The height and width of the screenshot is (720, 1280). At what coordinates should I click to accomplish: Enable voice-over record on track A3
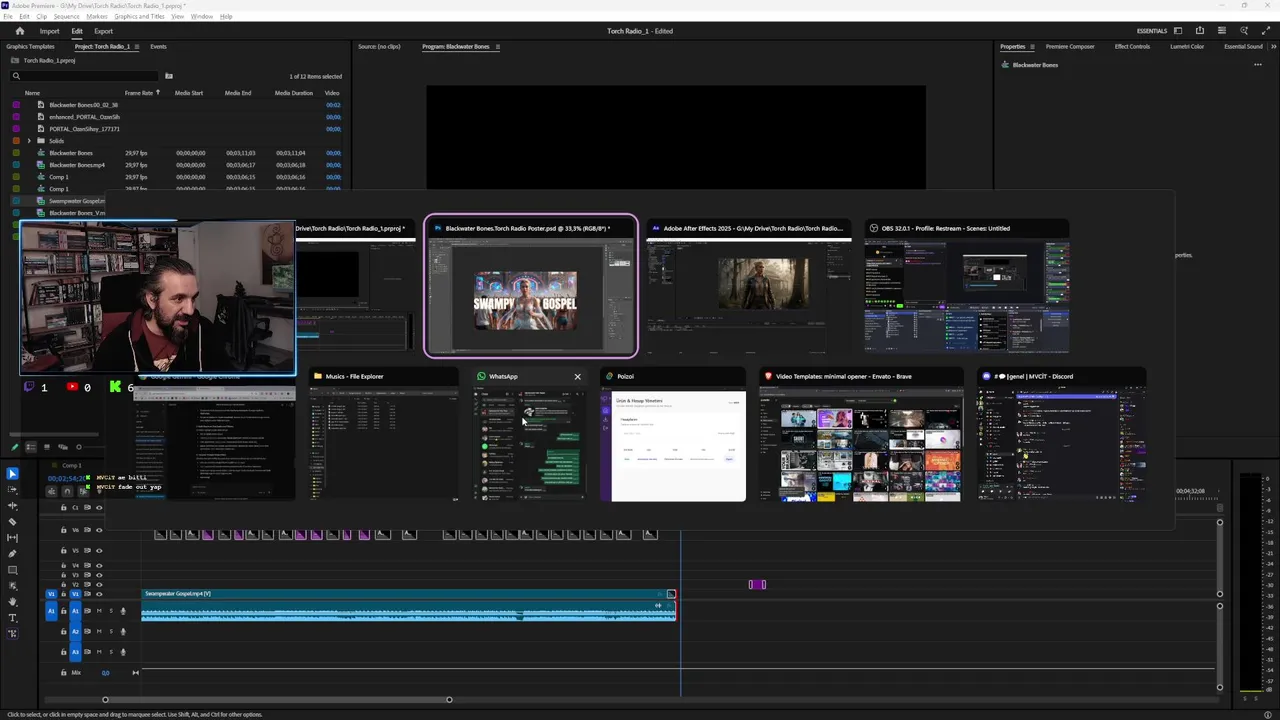pos(123,652)
